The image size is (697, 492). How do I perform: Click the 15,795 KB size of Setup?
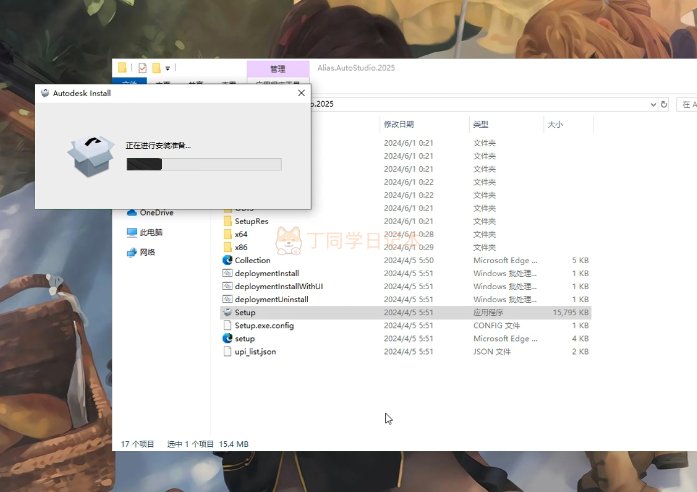(x=571, y=312)
